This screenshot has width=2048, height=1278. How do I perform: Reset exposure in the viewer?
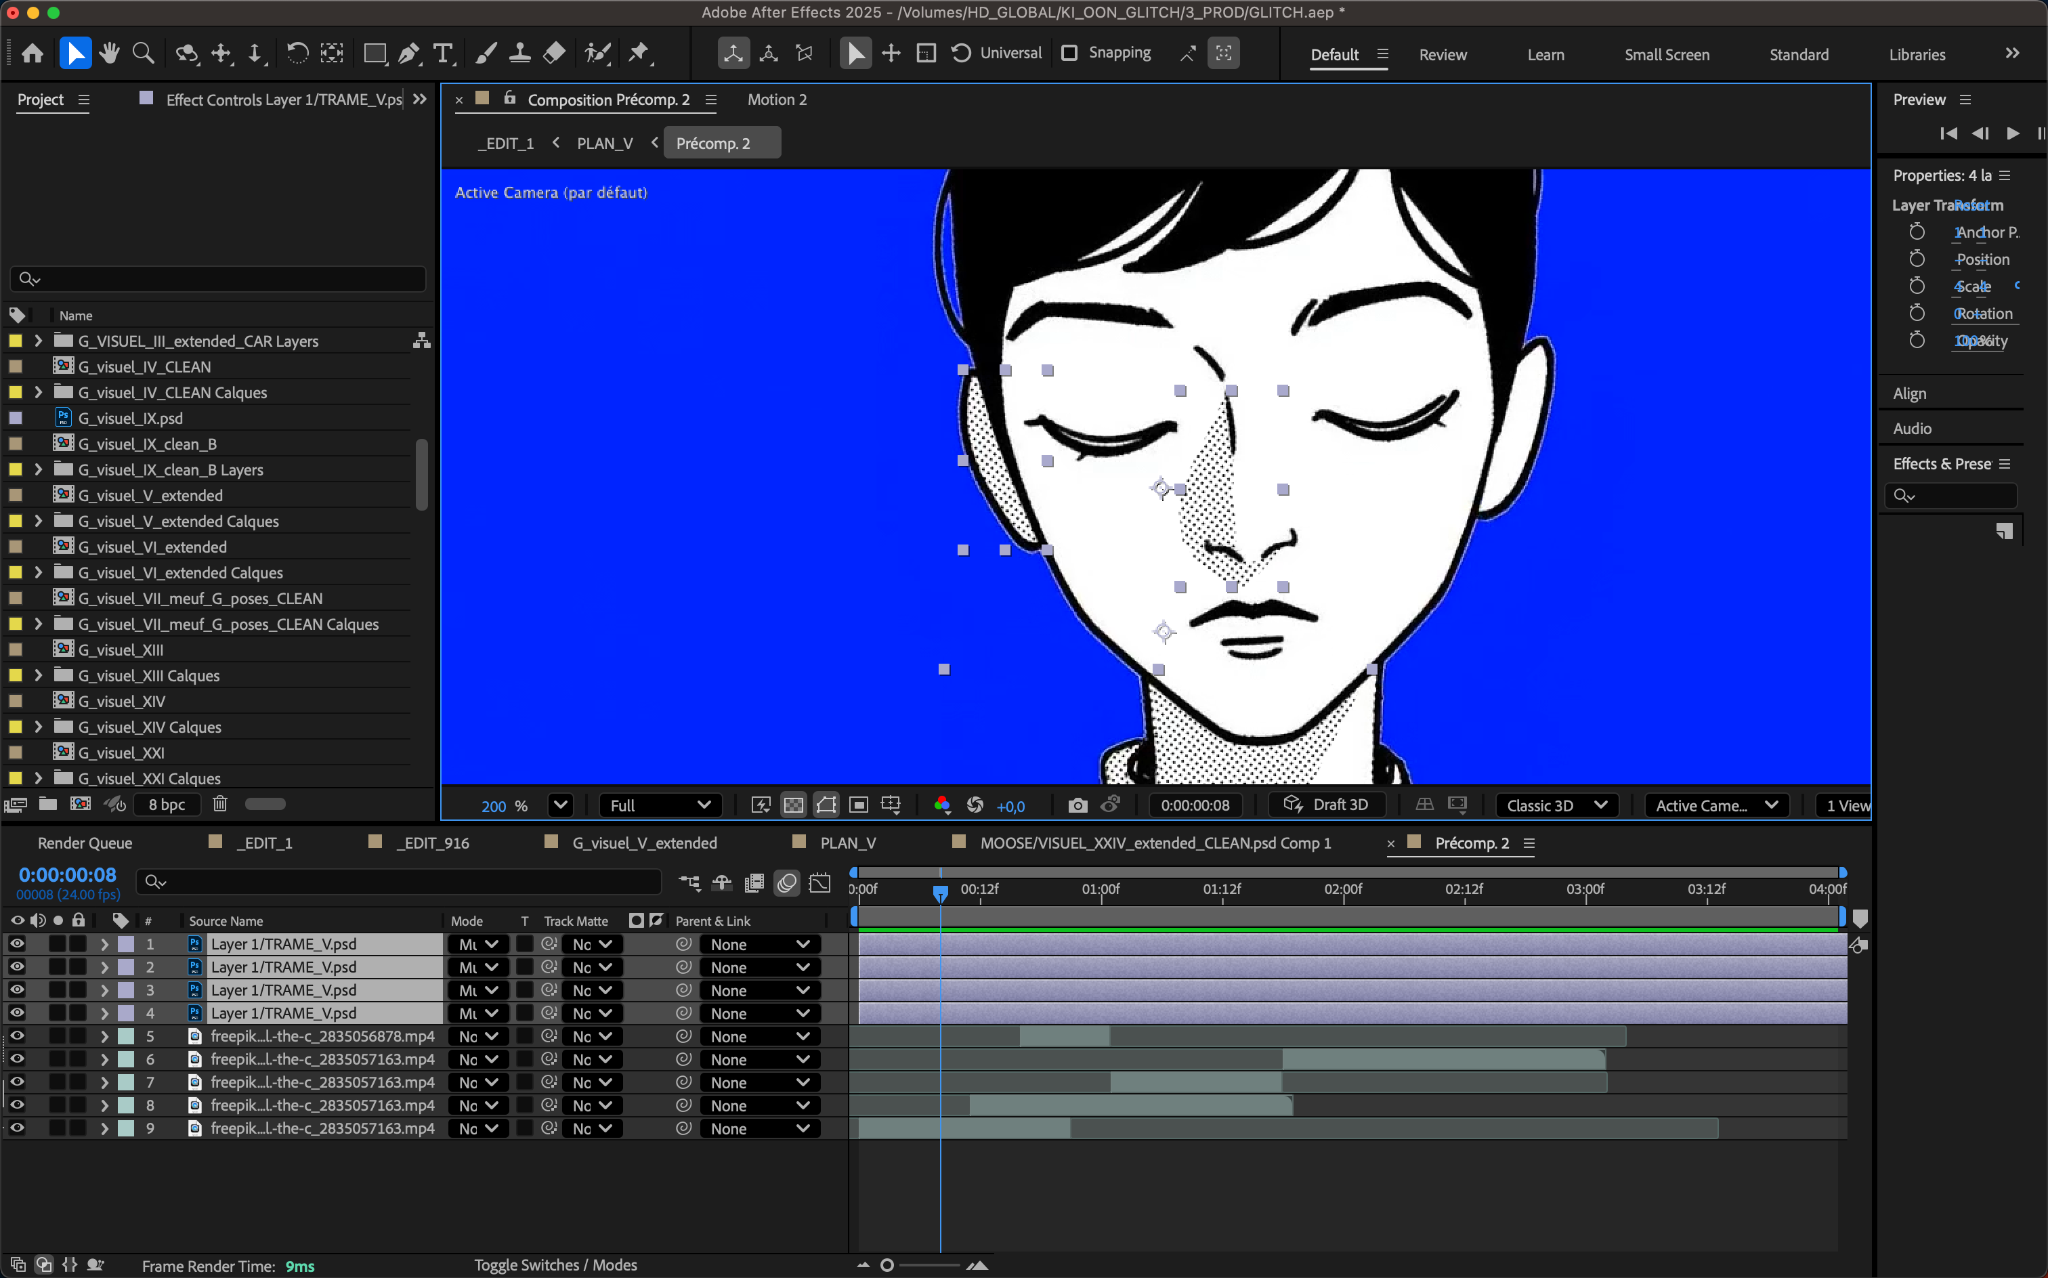[975, 805]
